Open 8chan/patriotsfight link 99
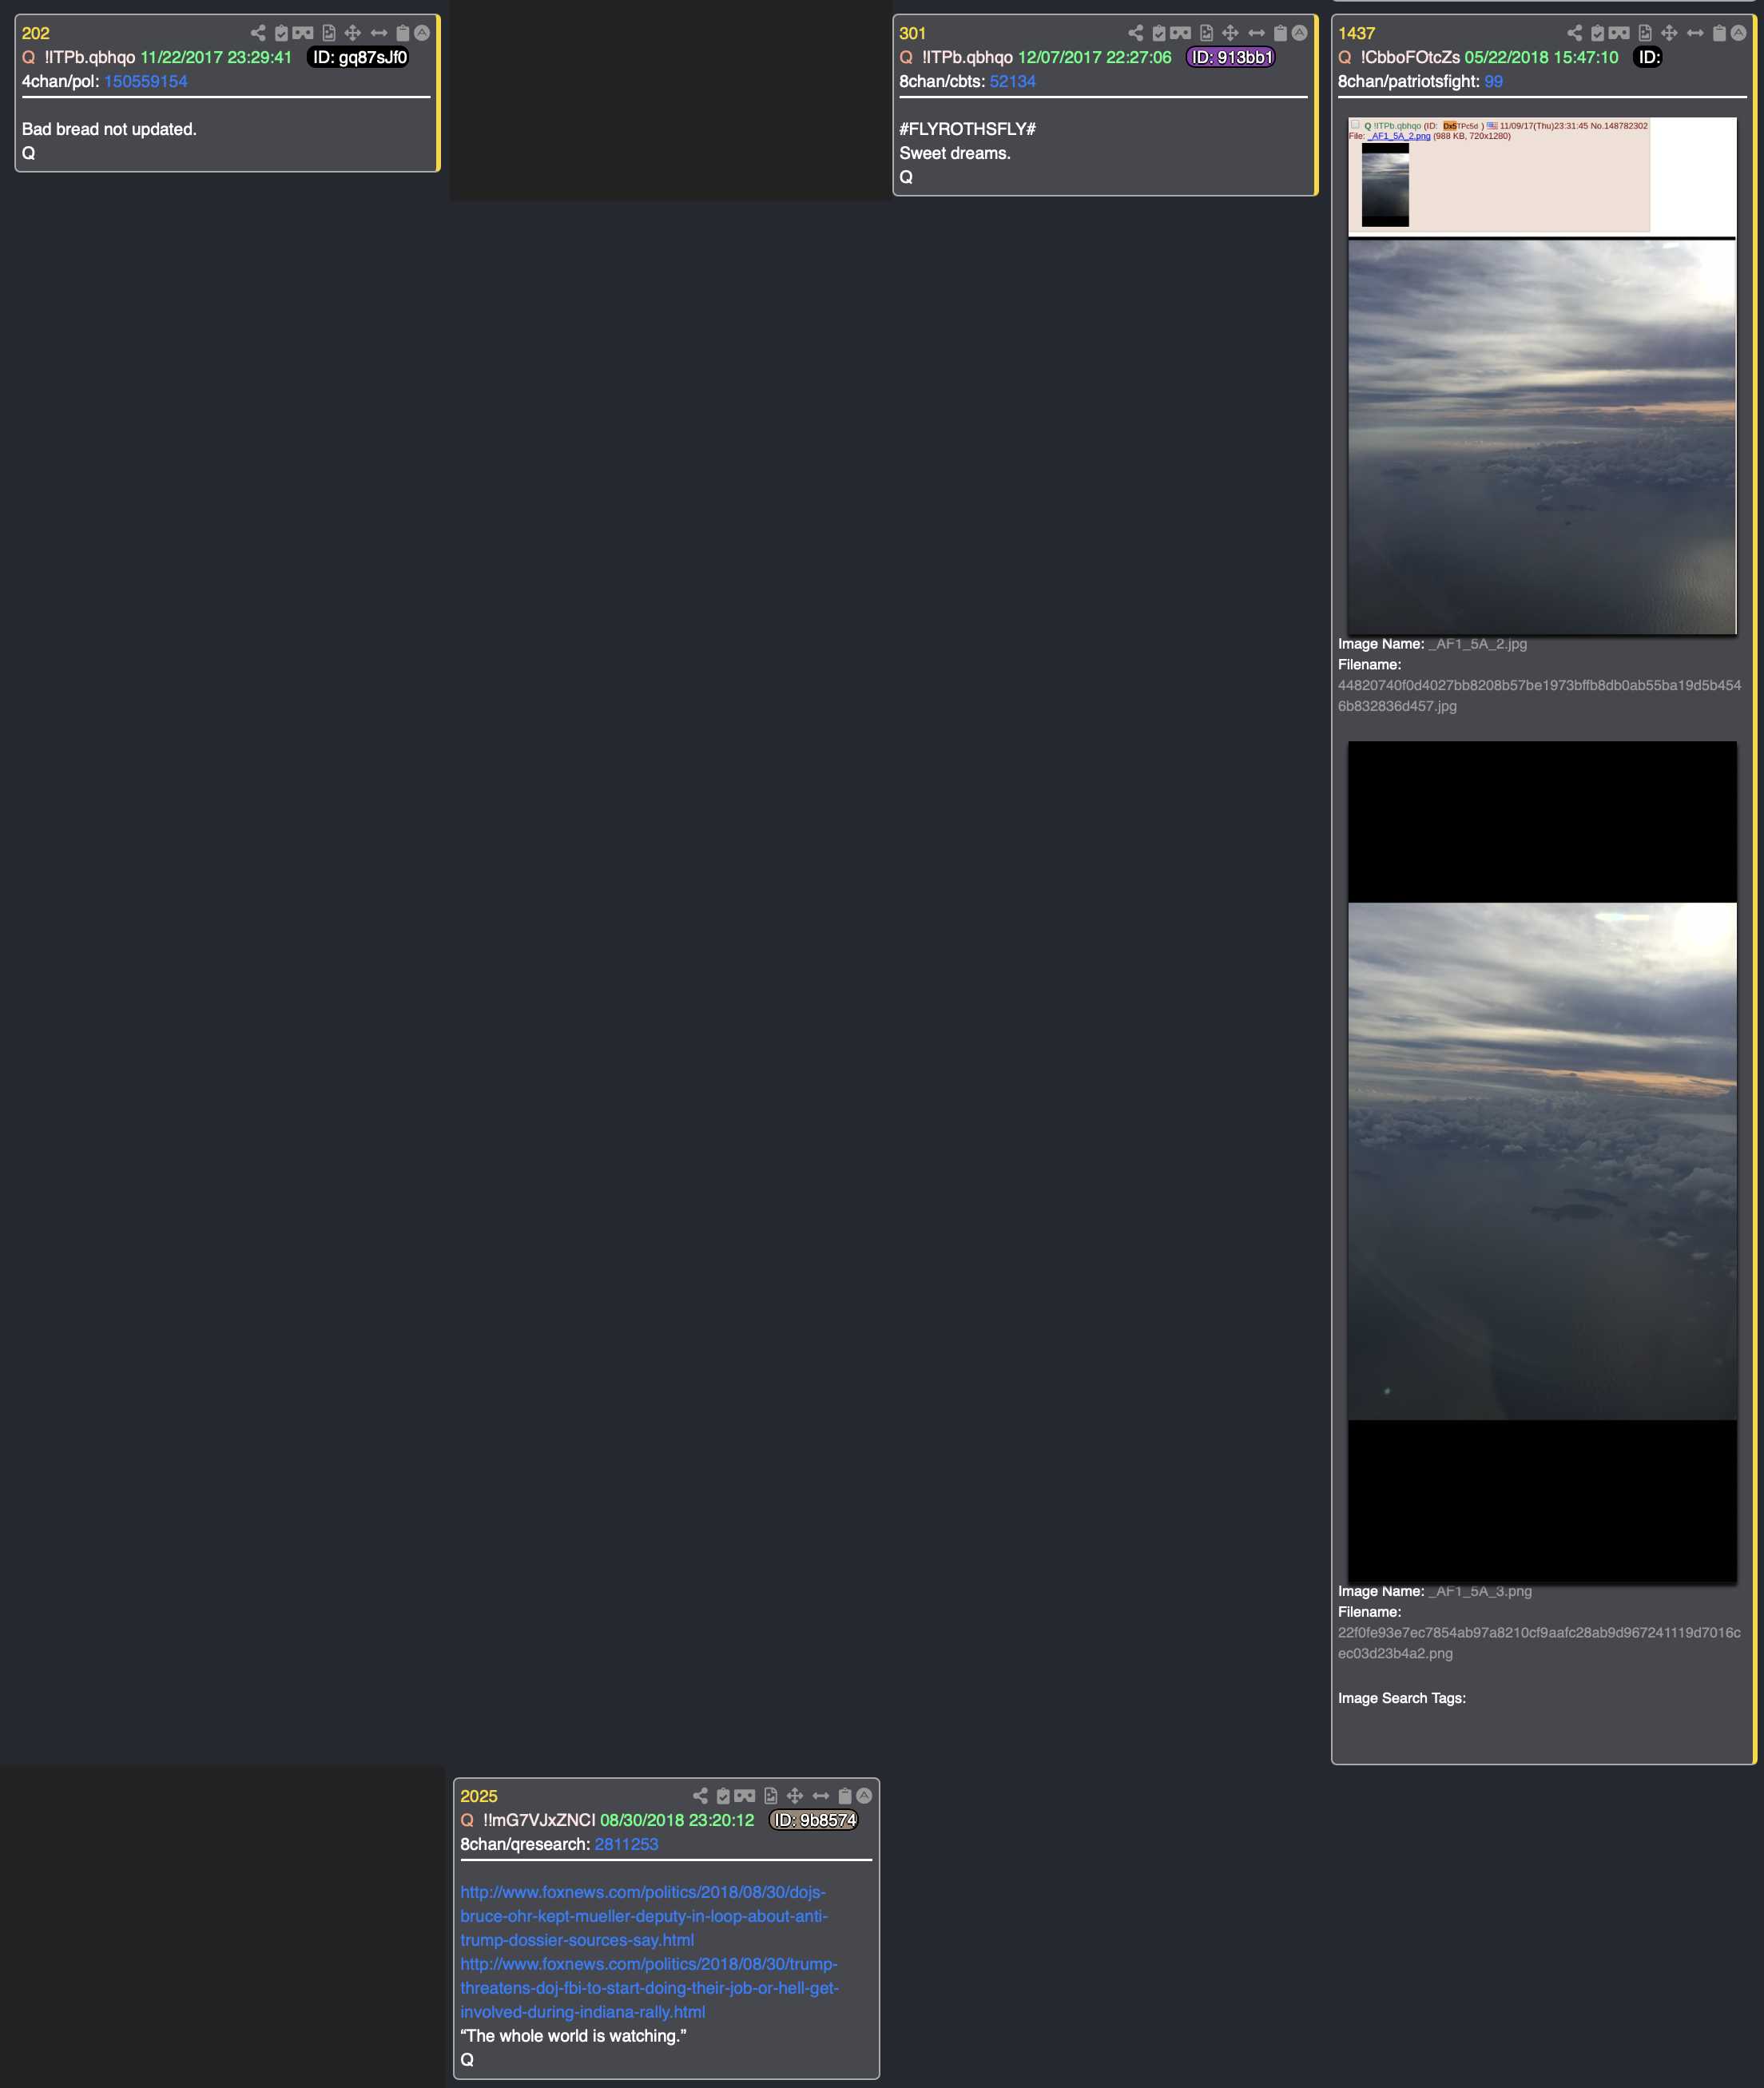The height and width of the screenshot is (2088, 1764). tap(1493, 81)
